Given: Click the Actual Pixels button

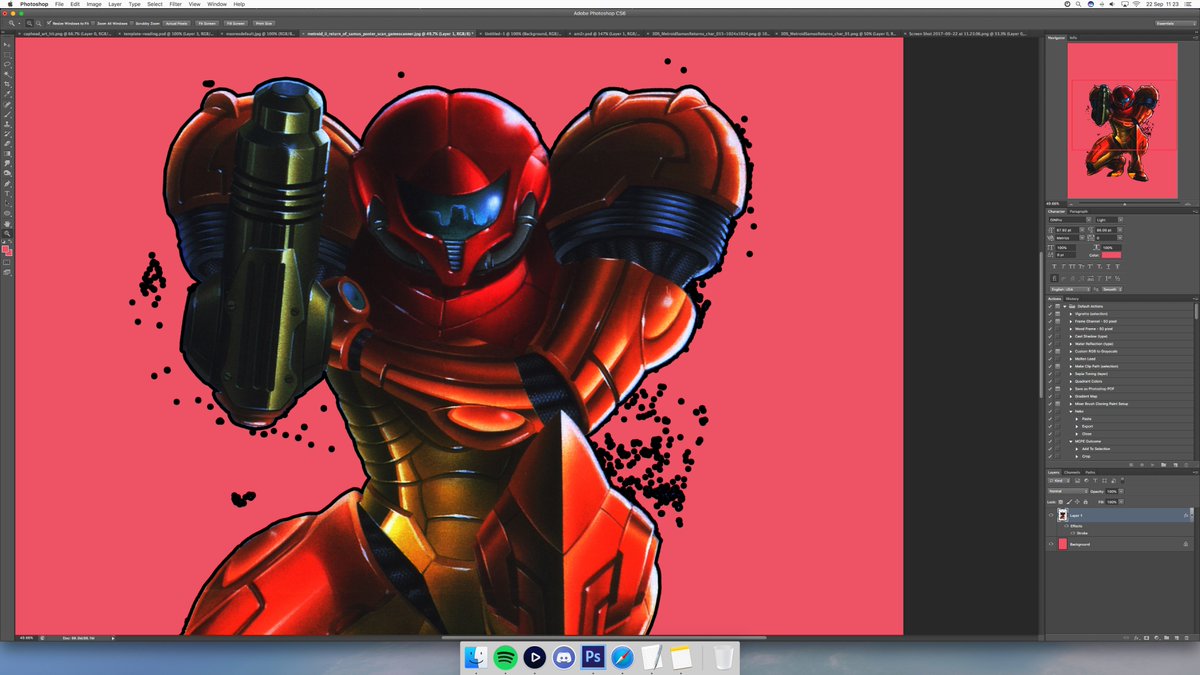Looking at the screenshot, I should coord(177,23).
